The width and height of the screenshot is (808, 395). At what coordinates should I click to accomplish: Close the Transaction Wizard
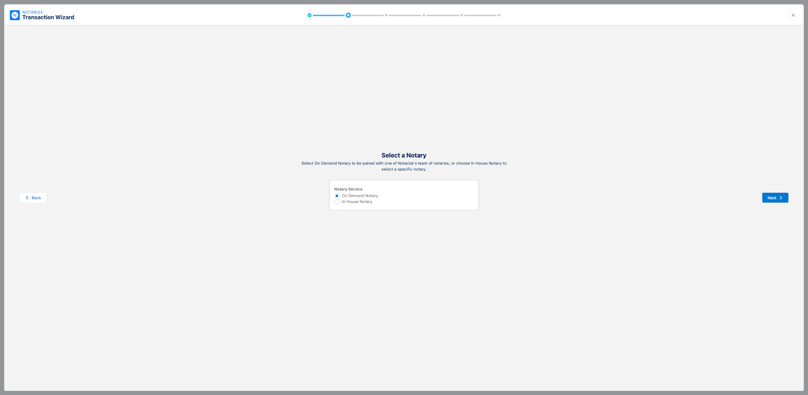[x=793, y=15]
